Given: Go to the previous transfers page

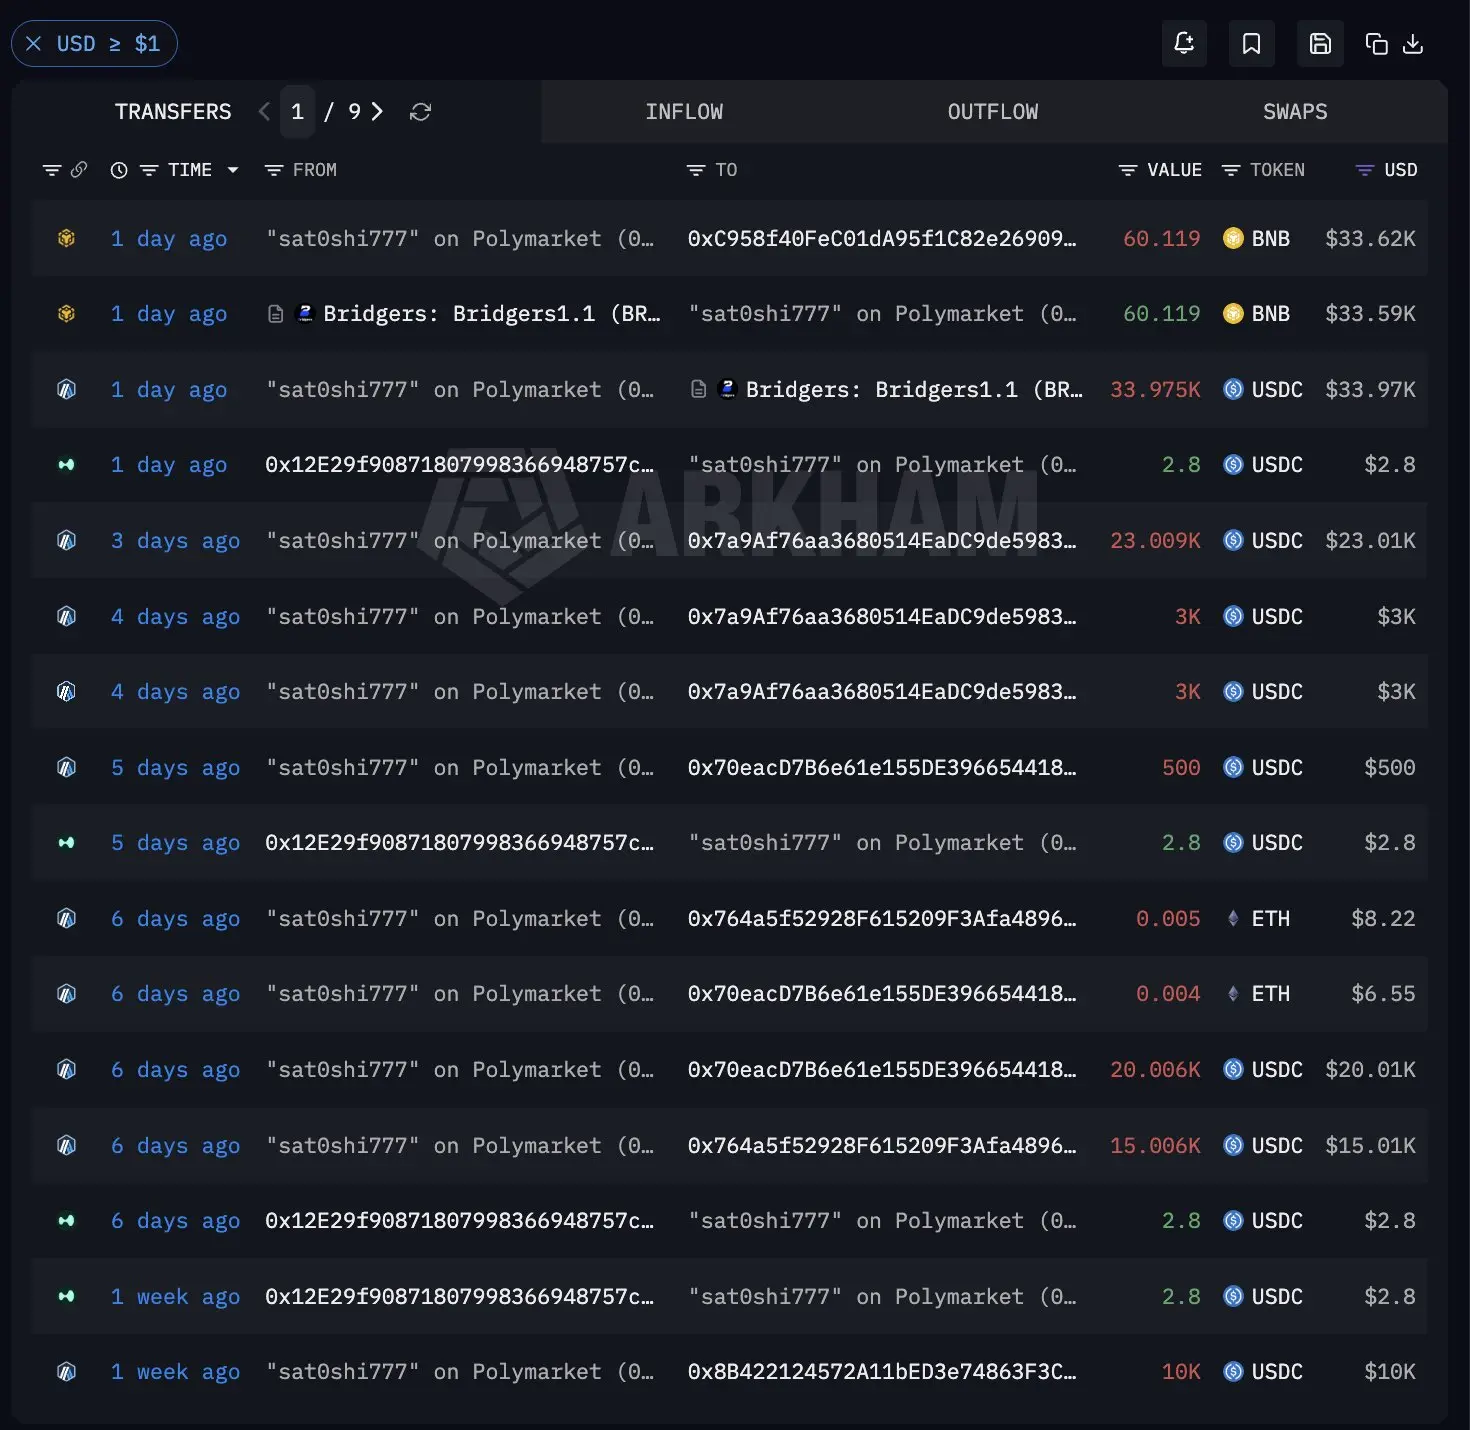Looking at the screenshot, I should click(x=264, y=112).
